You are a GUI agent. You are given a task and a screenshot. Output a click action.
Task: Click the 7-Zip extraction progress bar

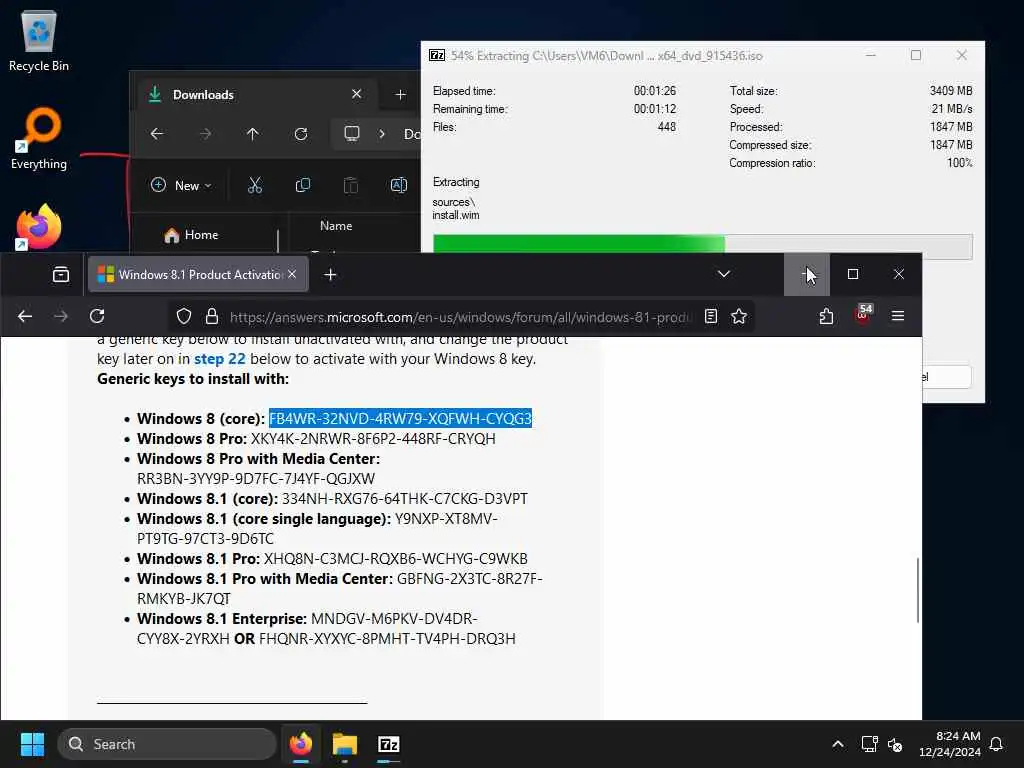[x=703, y=246]
